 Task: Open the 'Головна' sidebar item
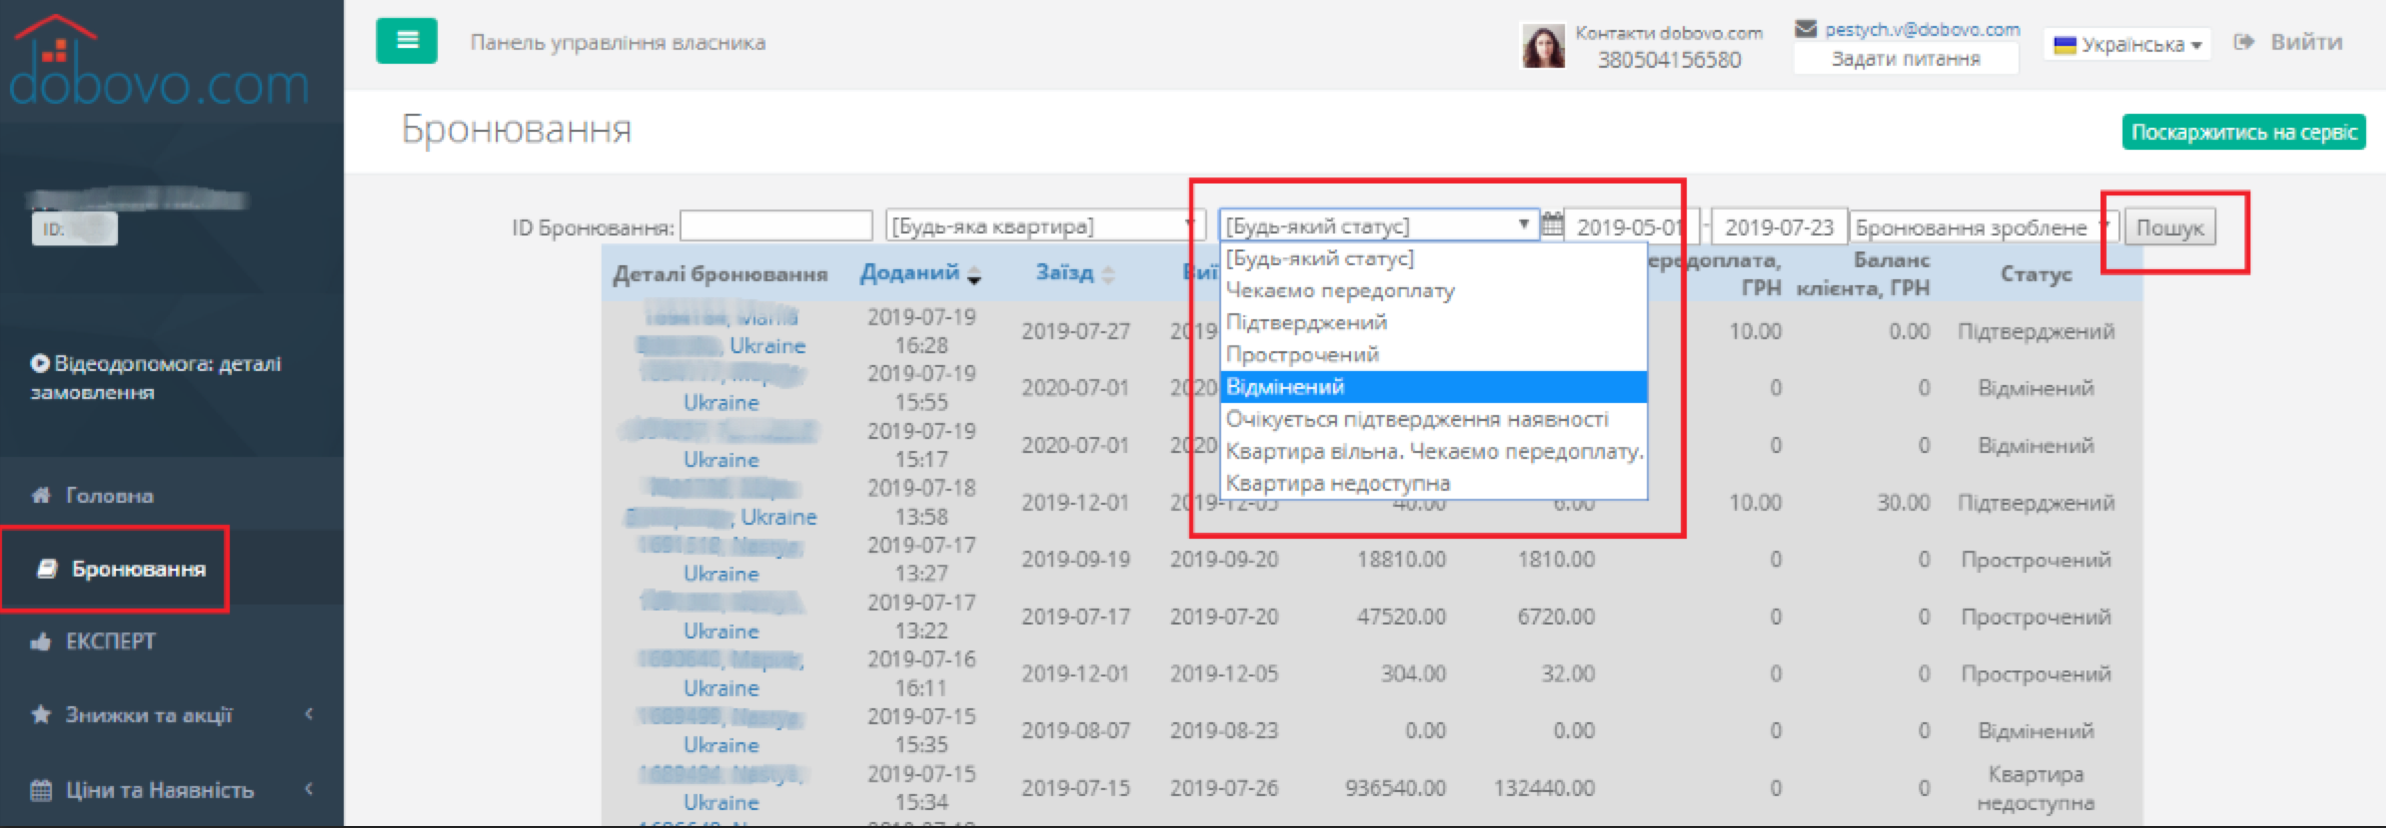(110, 495)
